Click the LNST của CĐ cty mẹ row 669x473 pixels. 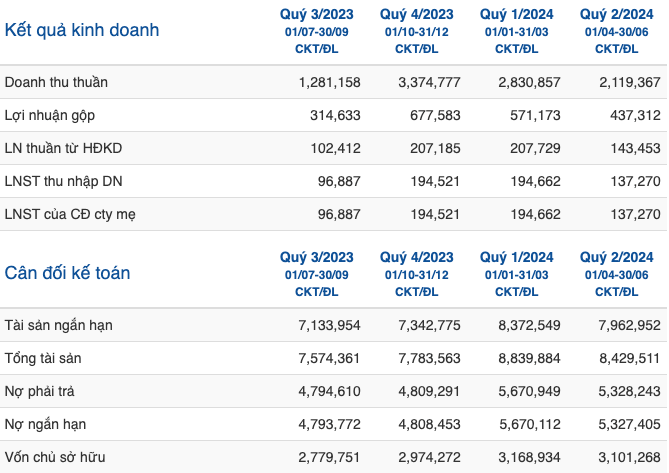334,214
